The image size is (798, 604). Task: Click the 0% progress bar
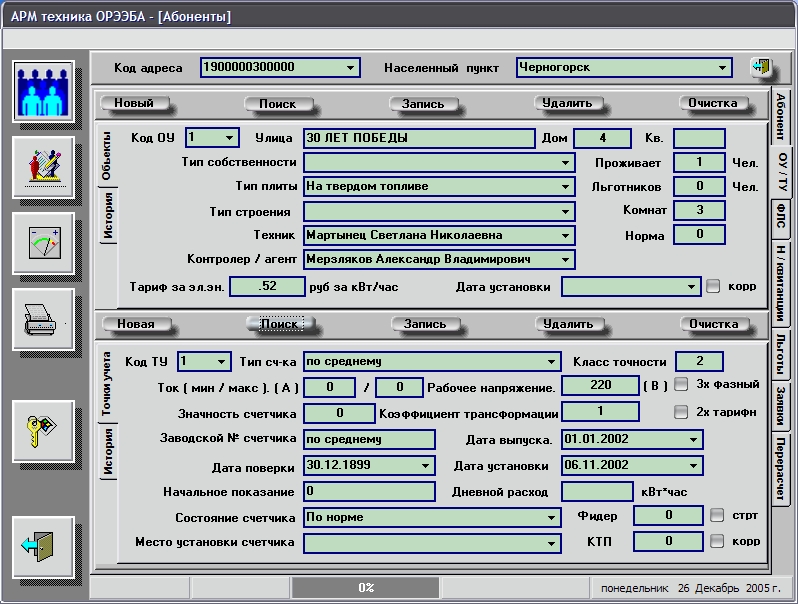pyautogui.click(x=366, y=587)
